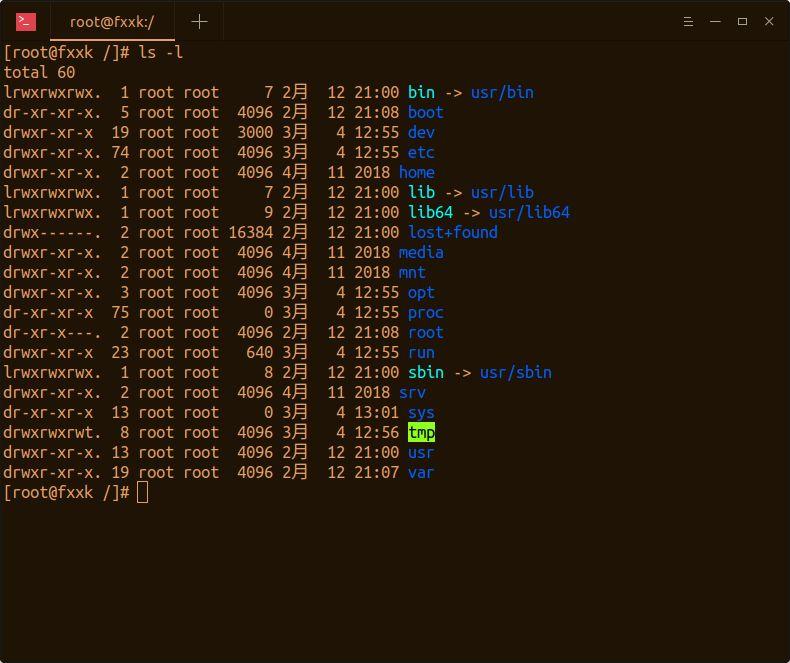
Task: Select the root@fxxk:/ tab
Action: [x=112, y=22]
